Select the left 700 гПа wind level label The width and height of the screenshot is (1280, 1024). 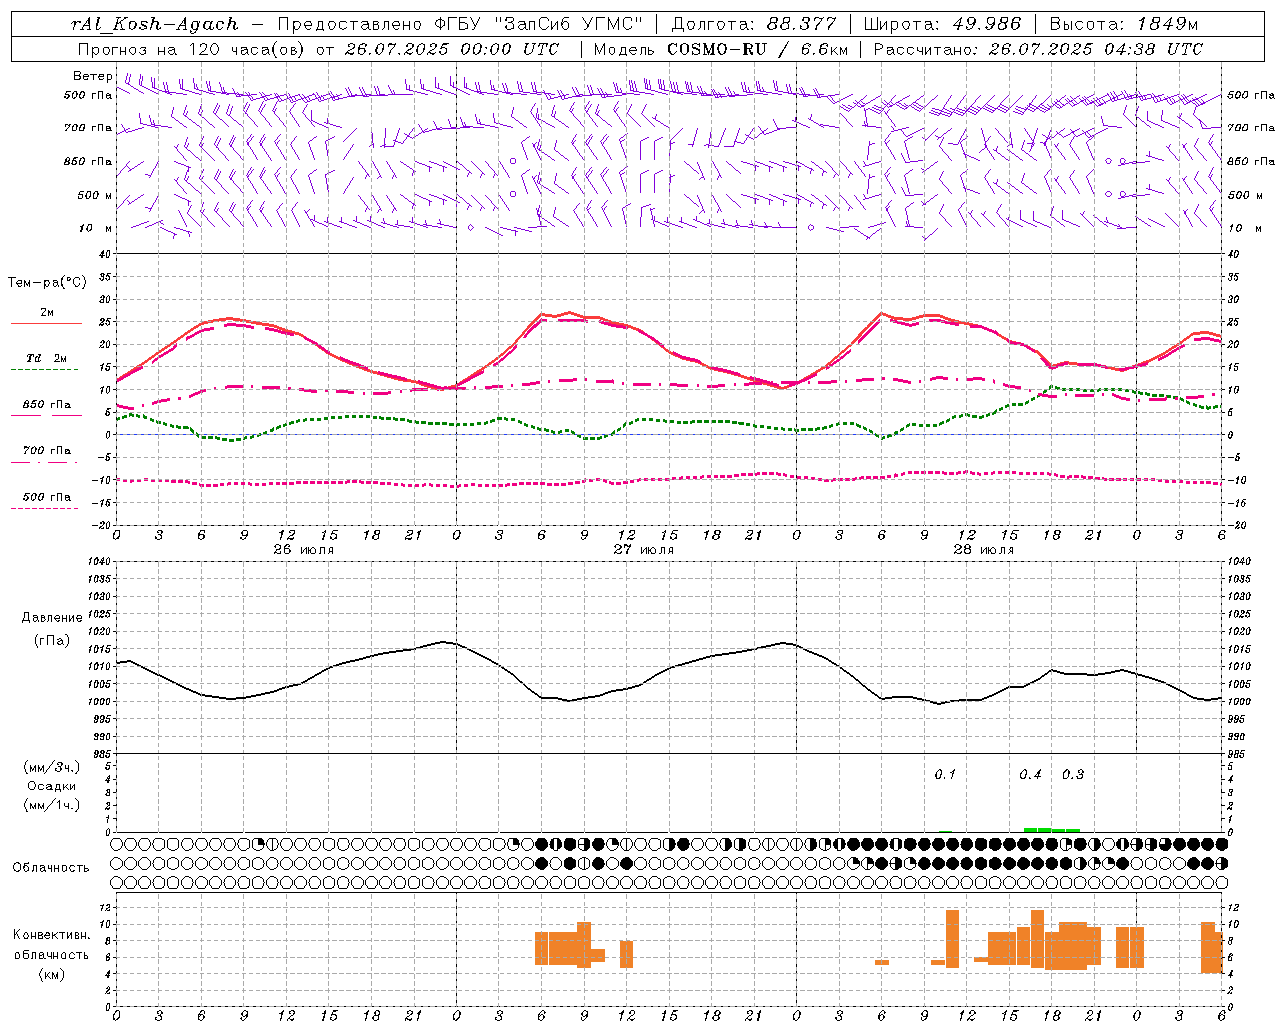pos(88,128)
